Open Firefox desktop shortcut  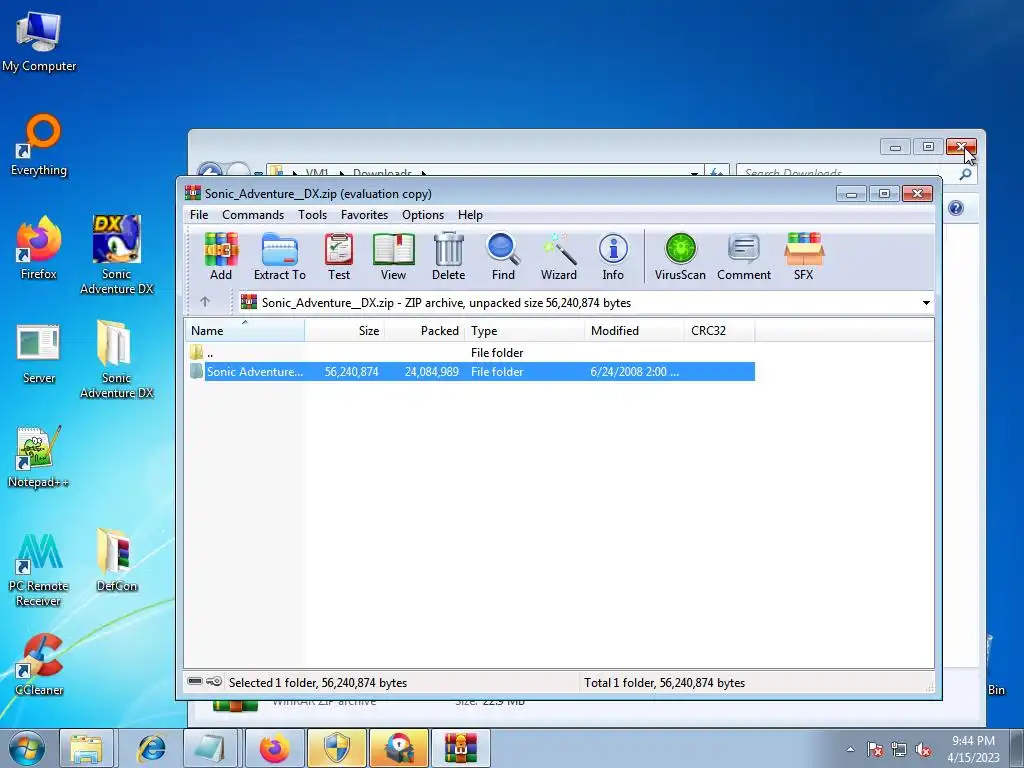pyautogui.click(x=39, y=248)
